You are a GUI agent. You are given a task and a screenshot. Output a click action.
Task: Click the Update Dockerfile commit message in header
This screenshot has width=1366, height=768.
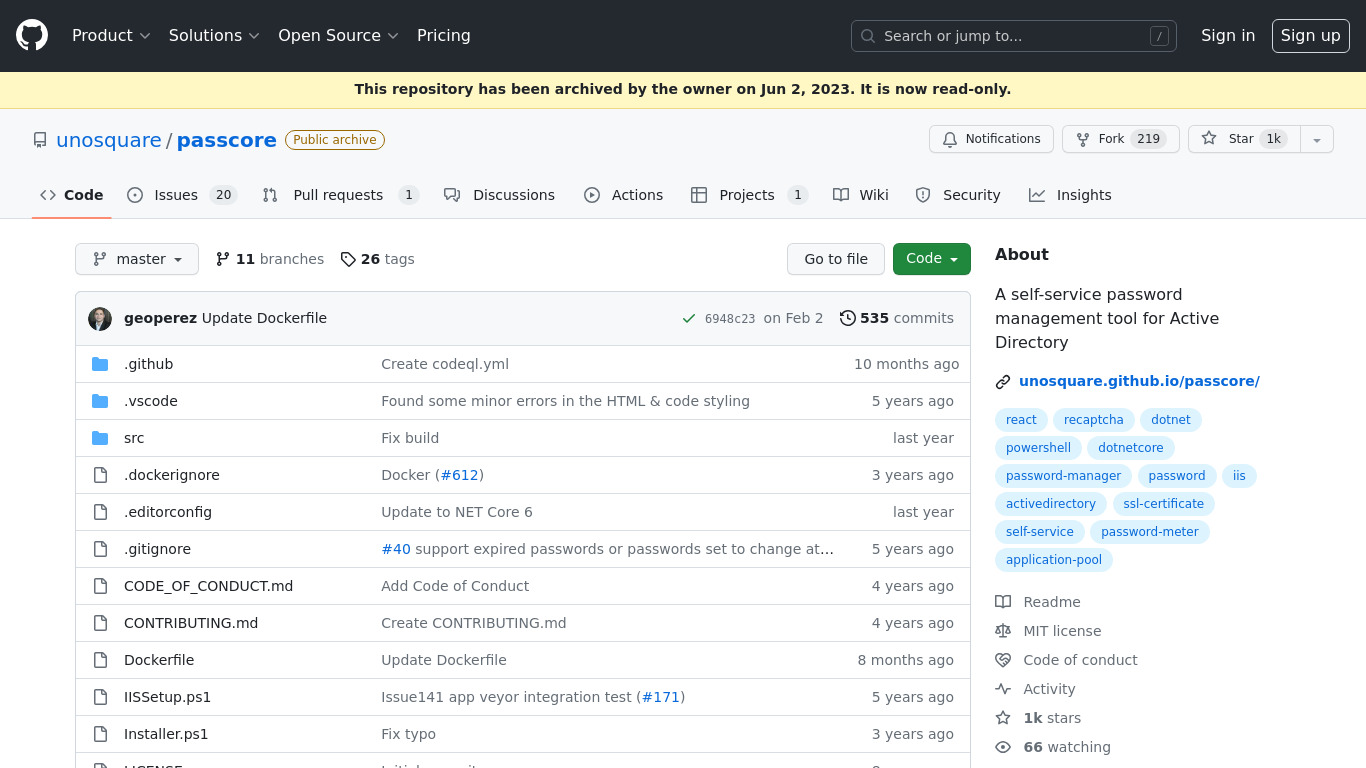coord(264,318)
